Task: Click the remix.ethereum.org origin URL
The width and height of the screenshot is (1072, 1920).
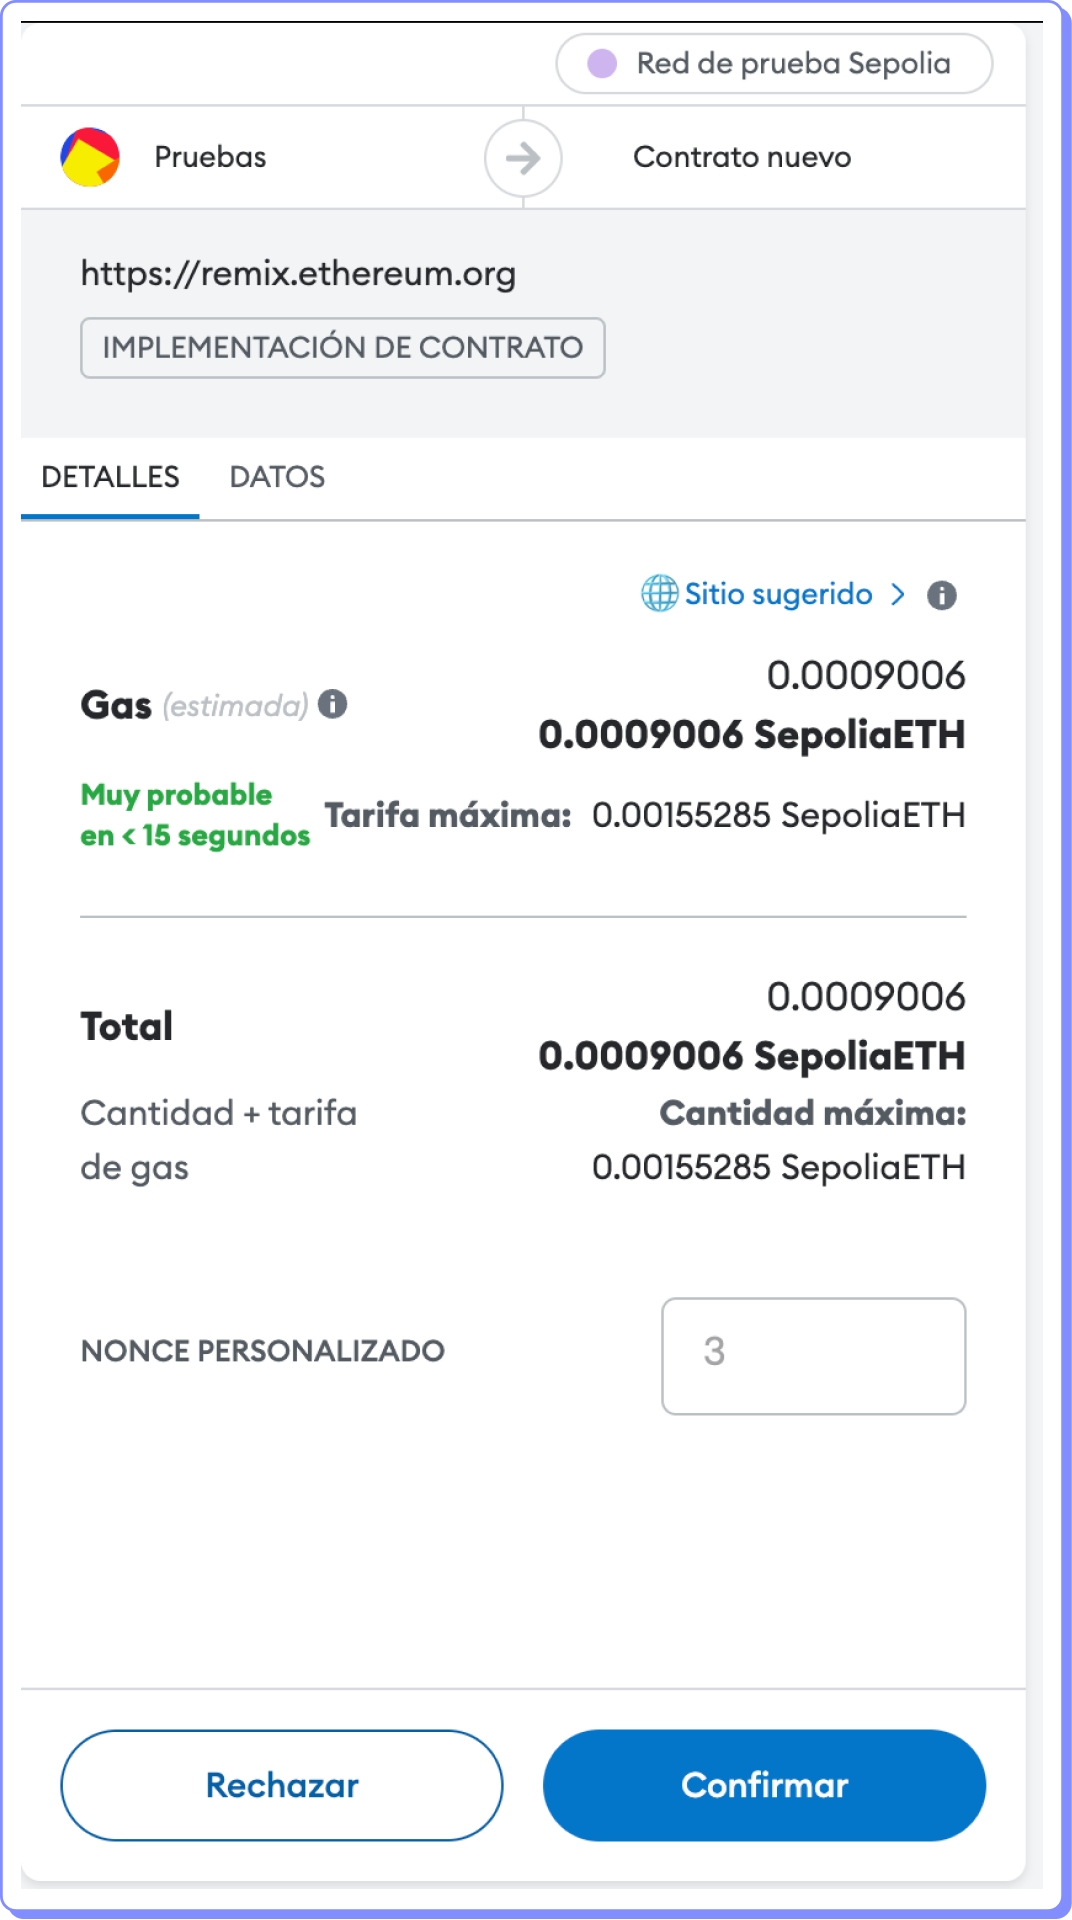Action: click(x=298, y=273)
